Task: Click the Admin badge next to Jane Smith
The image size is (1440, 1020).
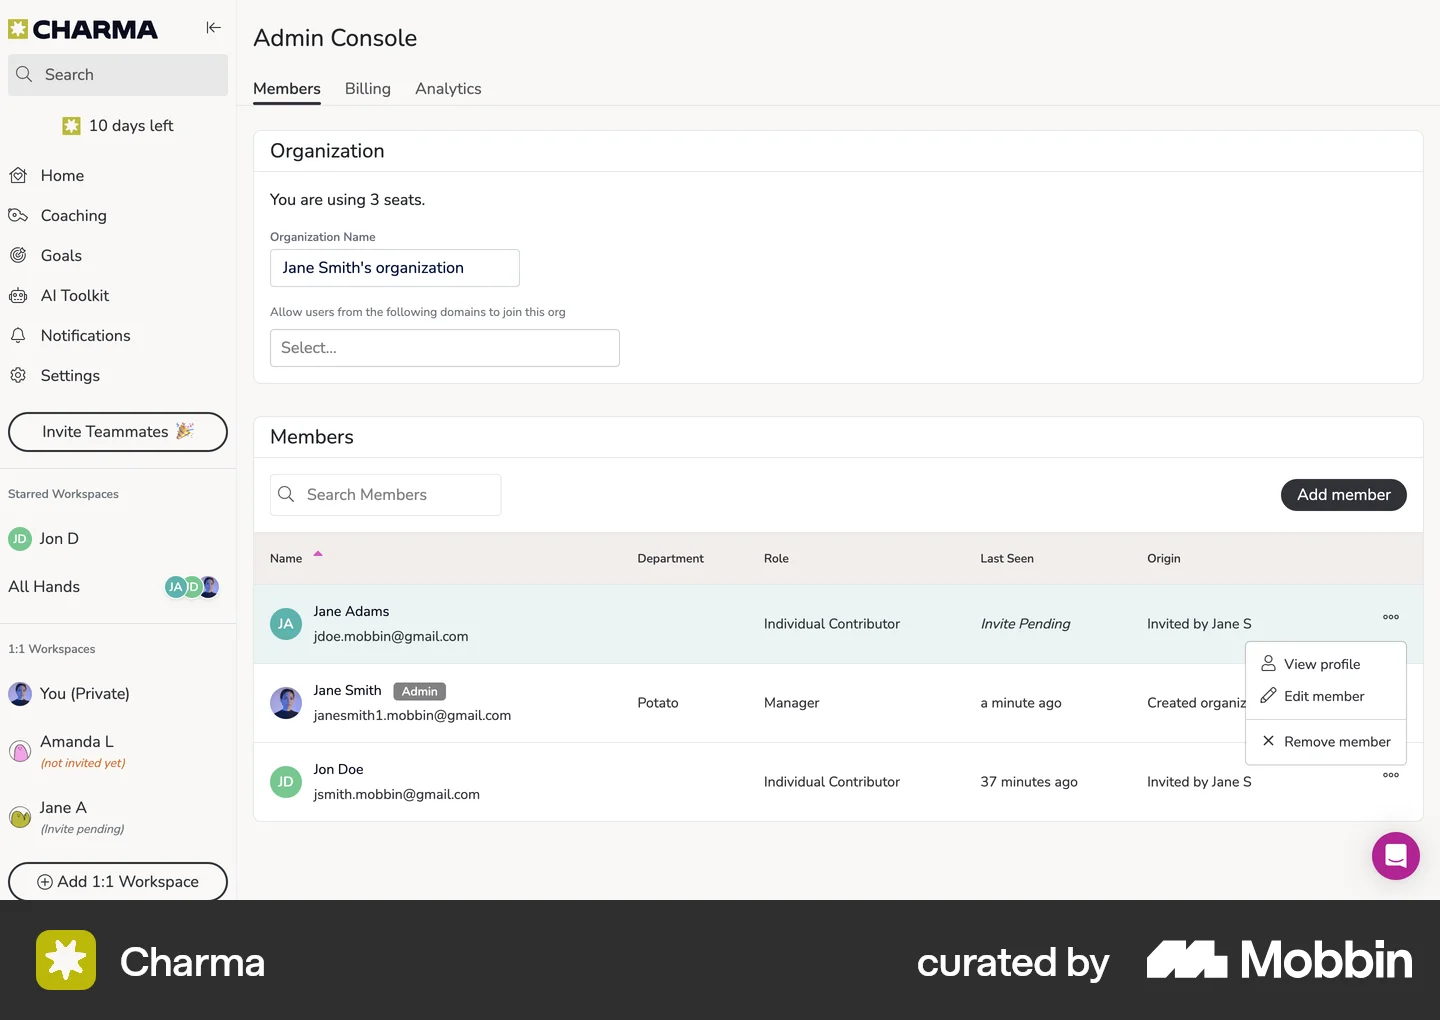Action: (x=420, y=691)
